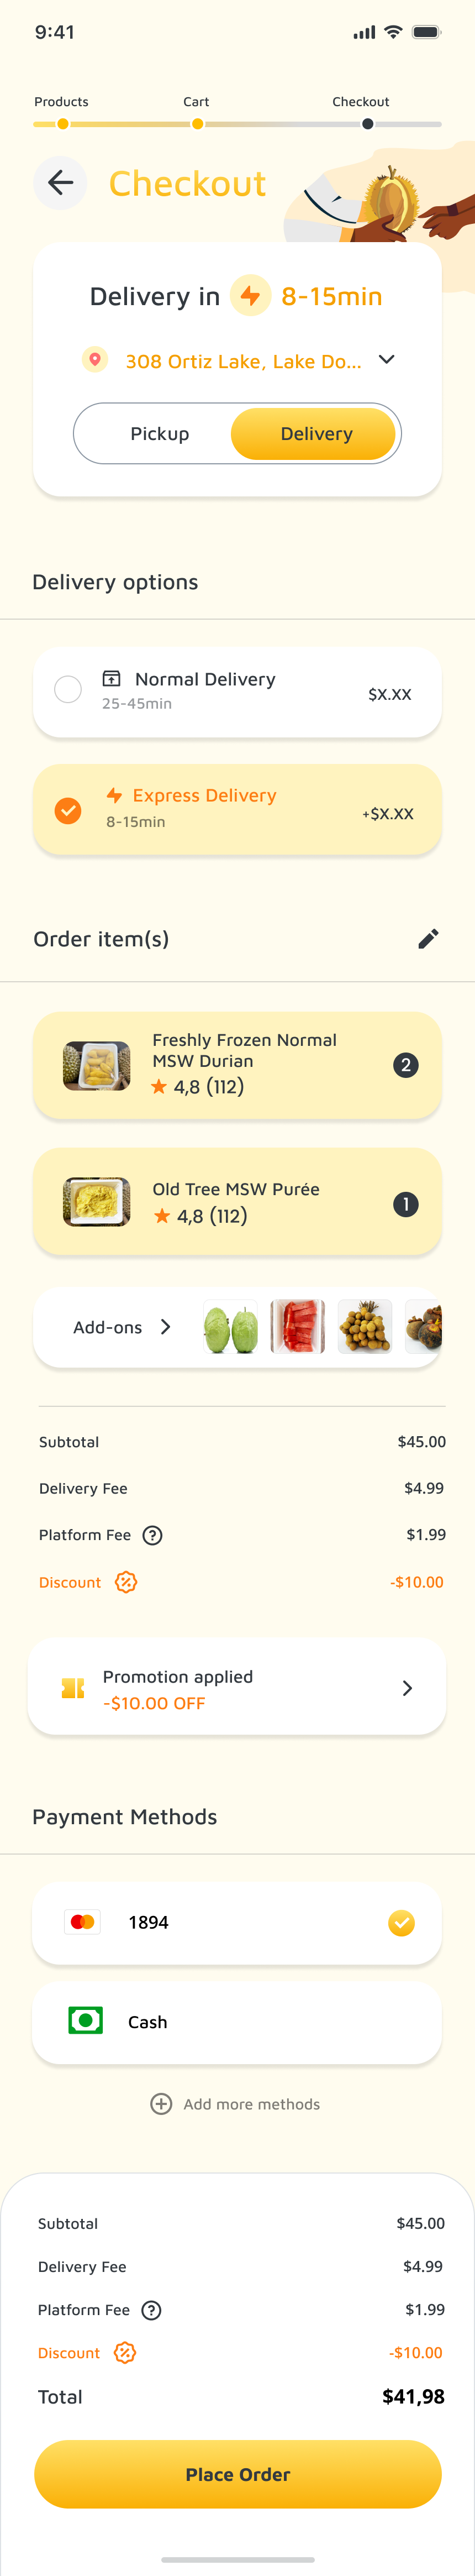Select the Normal Delivery radio button
Image resolution: width=475 pixels, height=2576 pixels.
(x=68, y=689)
